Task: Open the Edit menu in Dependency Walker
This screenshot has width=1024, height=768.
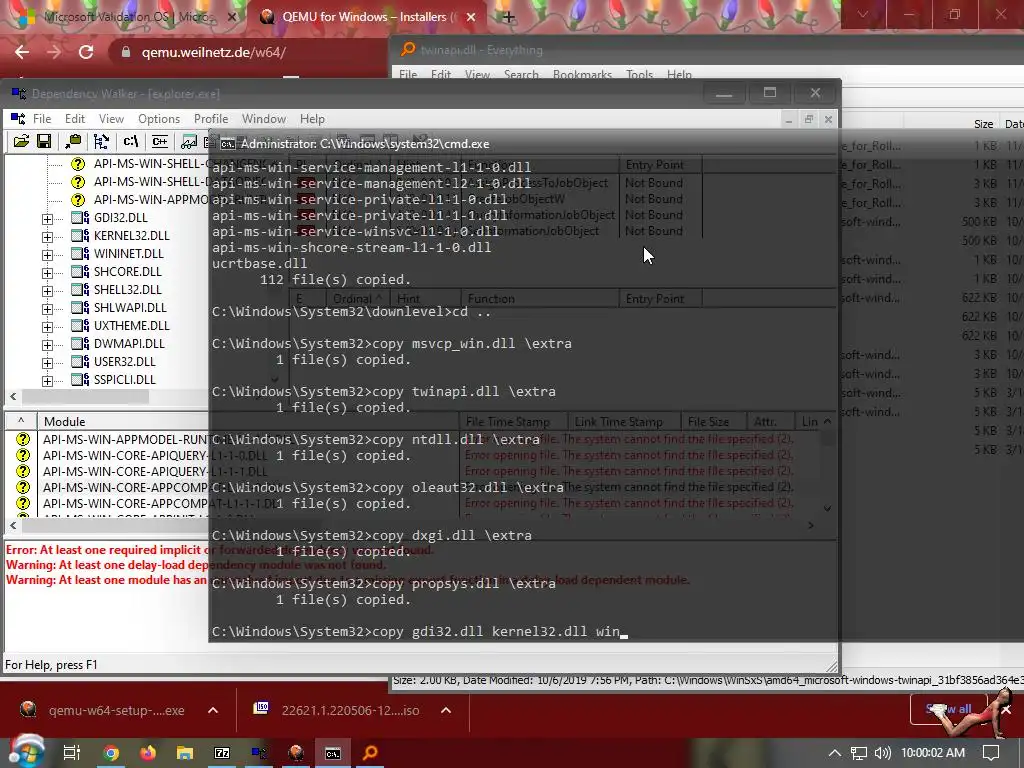Action: click(74, 119)
